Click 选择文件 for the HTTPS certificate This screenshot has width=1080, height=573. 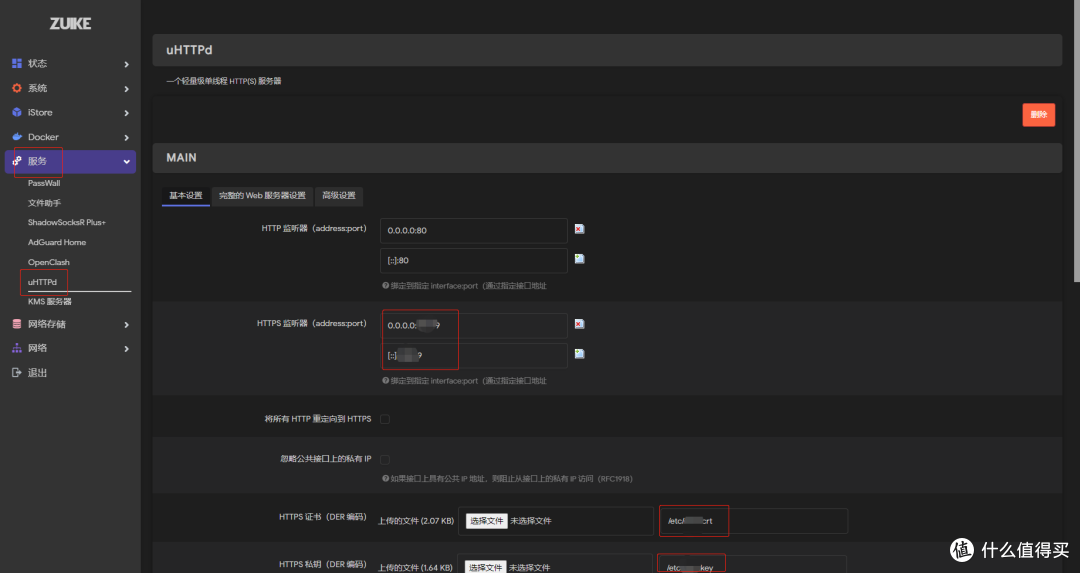tap(486, 521)
